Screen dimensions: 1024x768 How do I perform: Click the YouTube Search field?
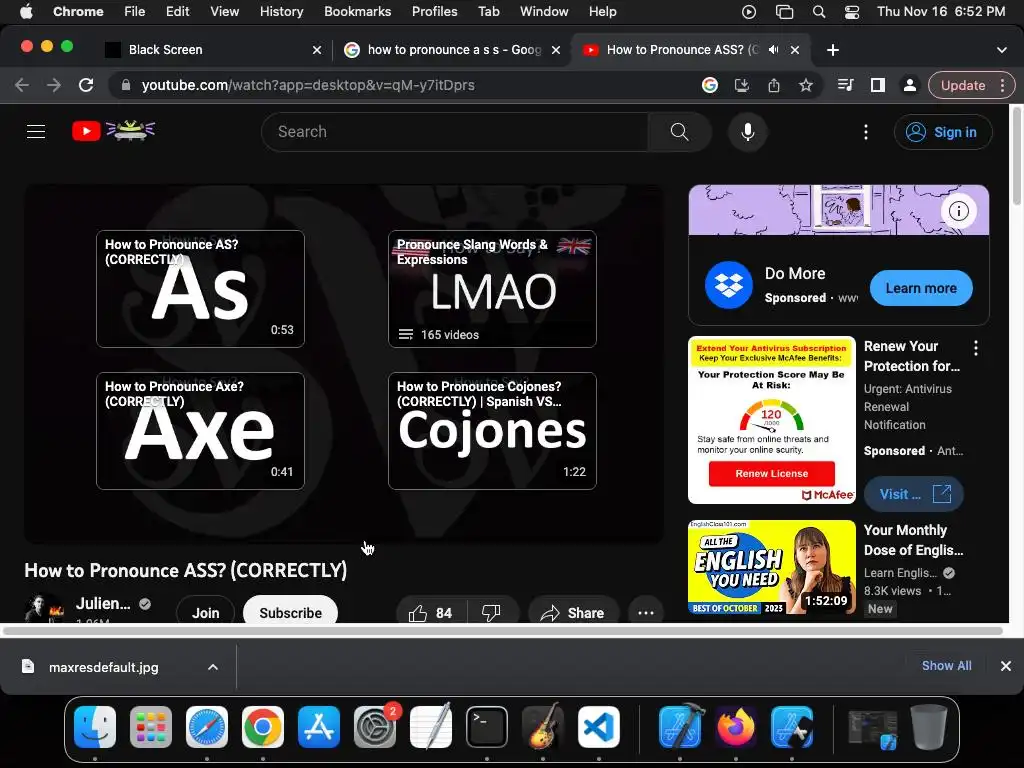tap(455, 132)
